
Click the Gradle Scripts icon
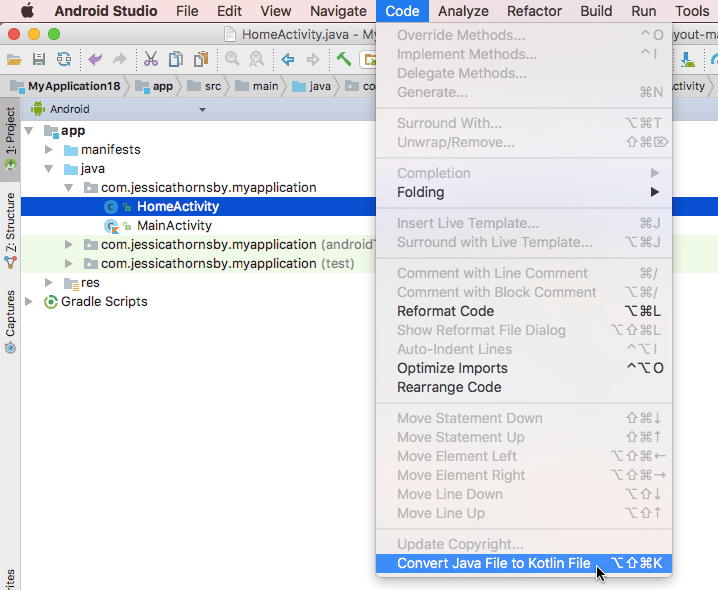tap(50, 302)
